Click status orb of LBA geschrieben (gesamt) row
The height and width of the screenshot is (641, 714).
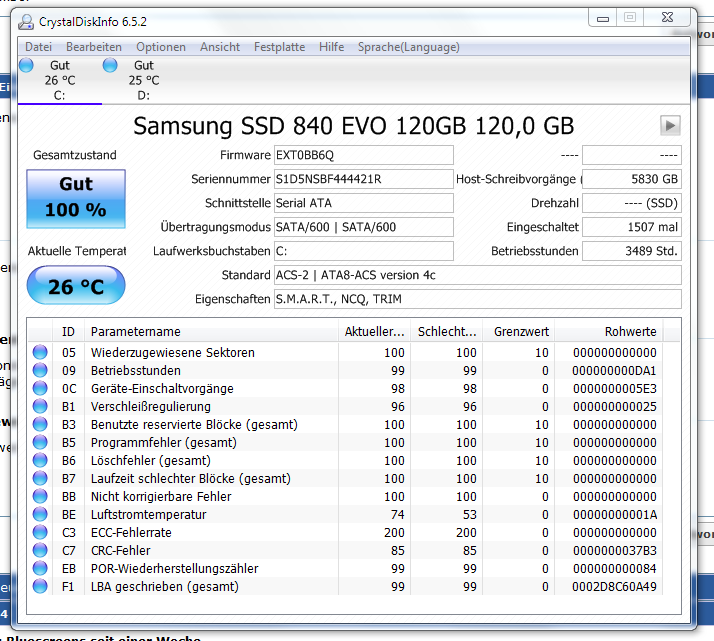40,586
